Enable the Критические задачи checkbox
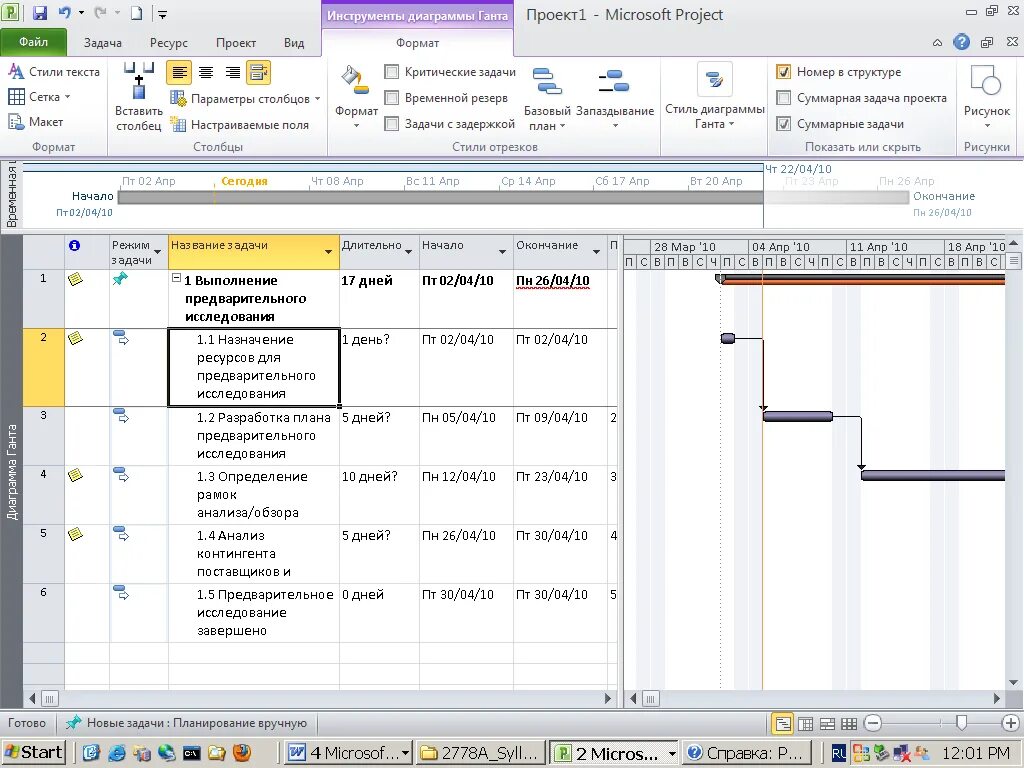Viewport: 1024px width, 768px height. click(x=392, y=72)
